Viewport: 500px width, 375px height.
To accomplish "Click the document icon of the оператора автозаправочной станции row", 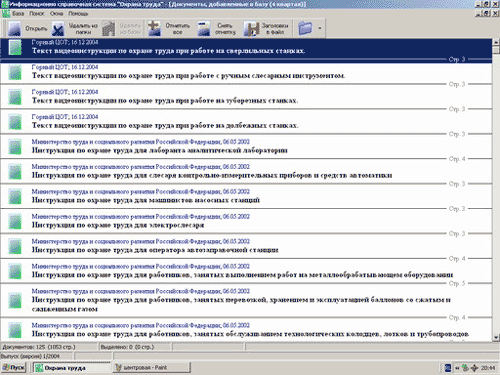I will click(15, 247).
